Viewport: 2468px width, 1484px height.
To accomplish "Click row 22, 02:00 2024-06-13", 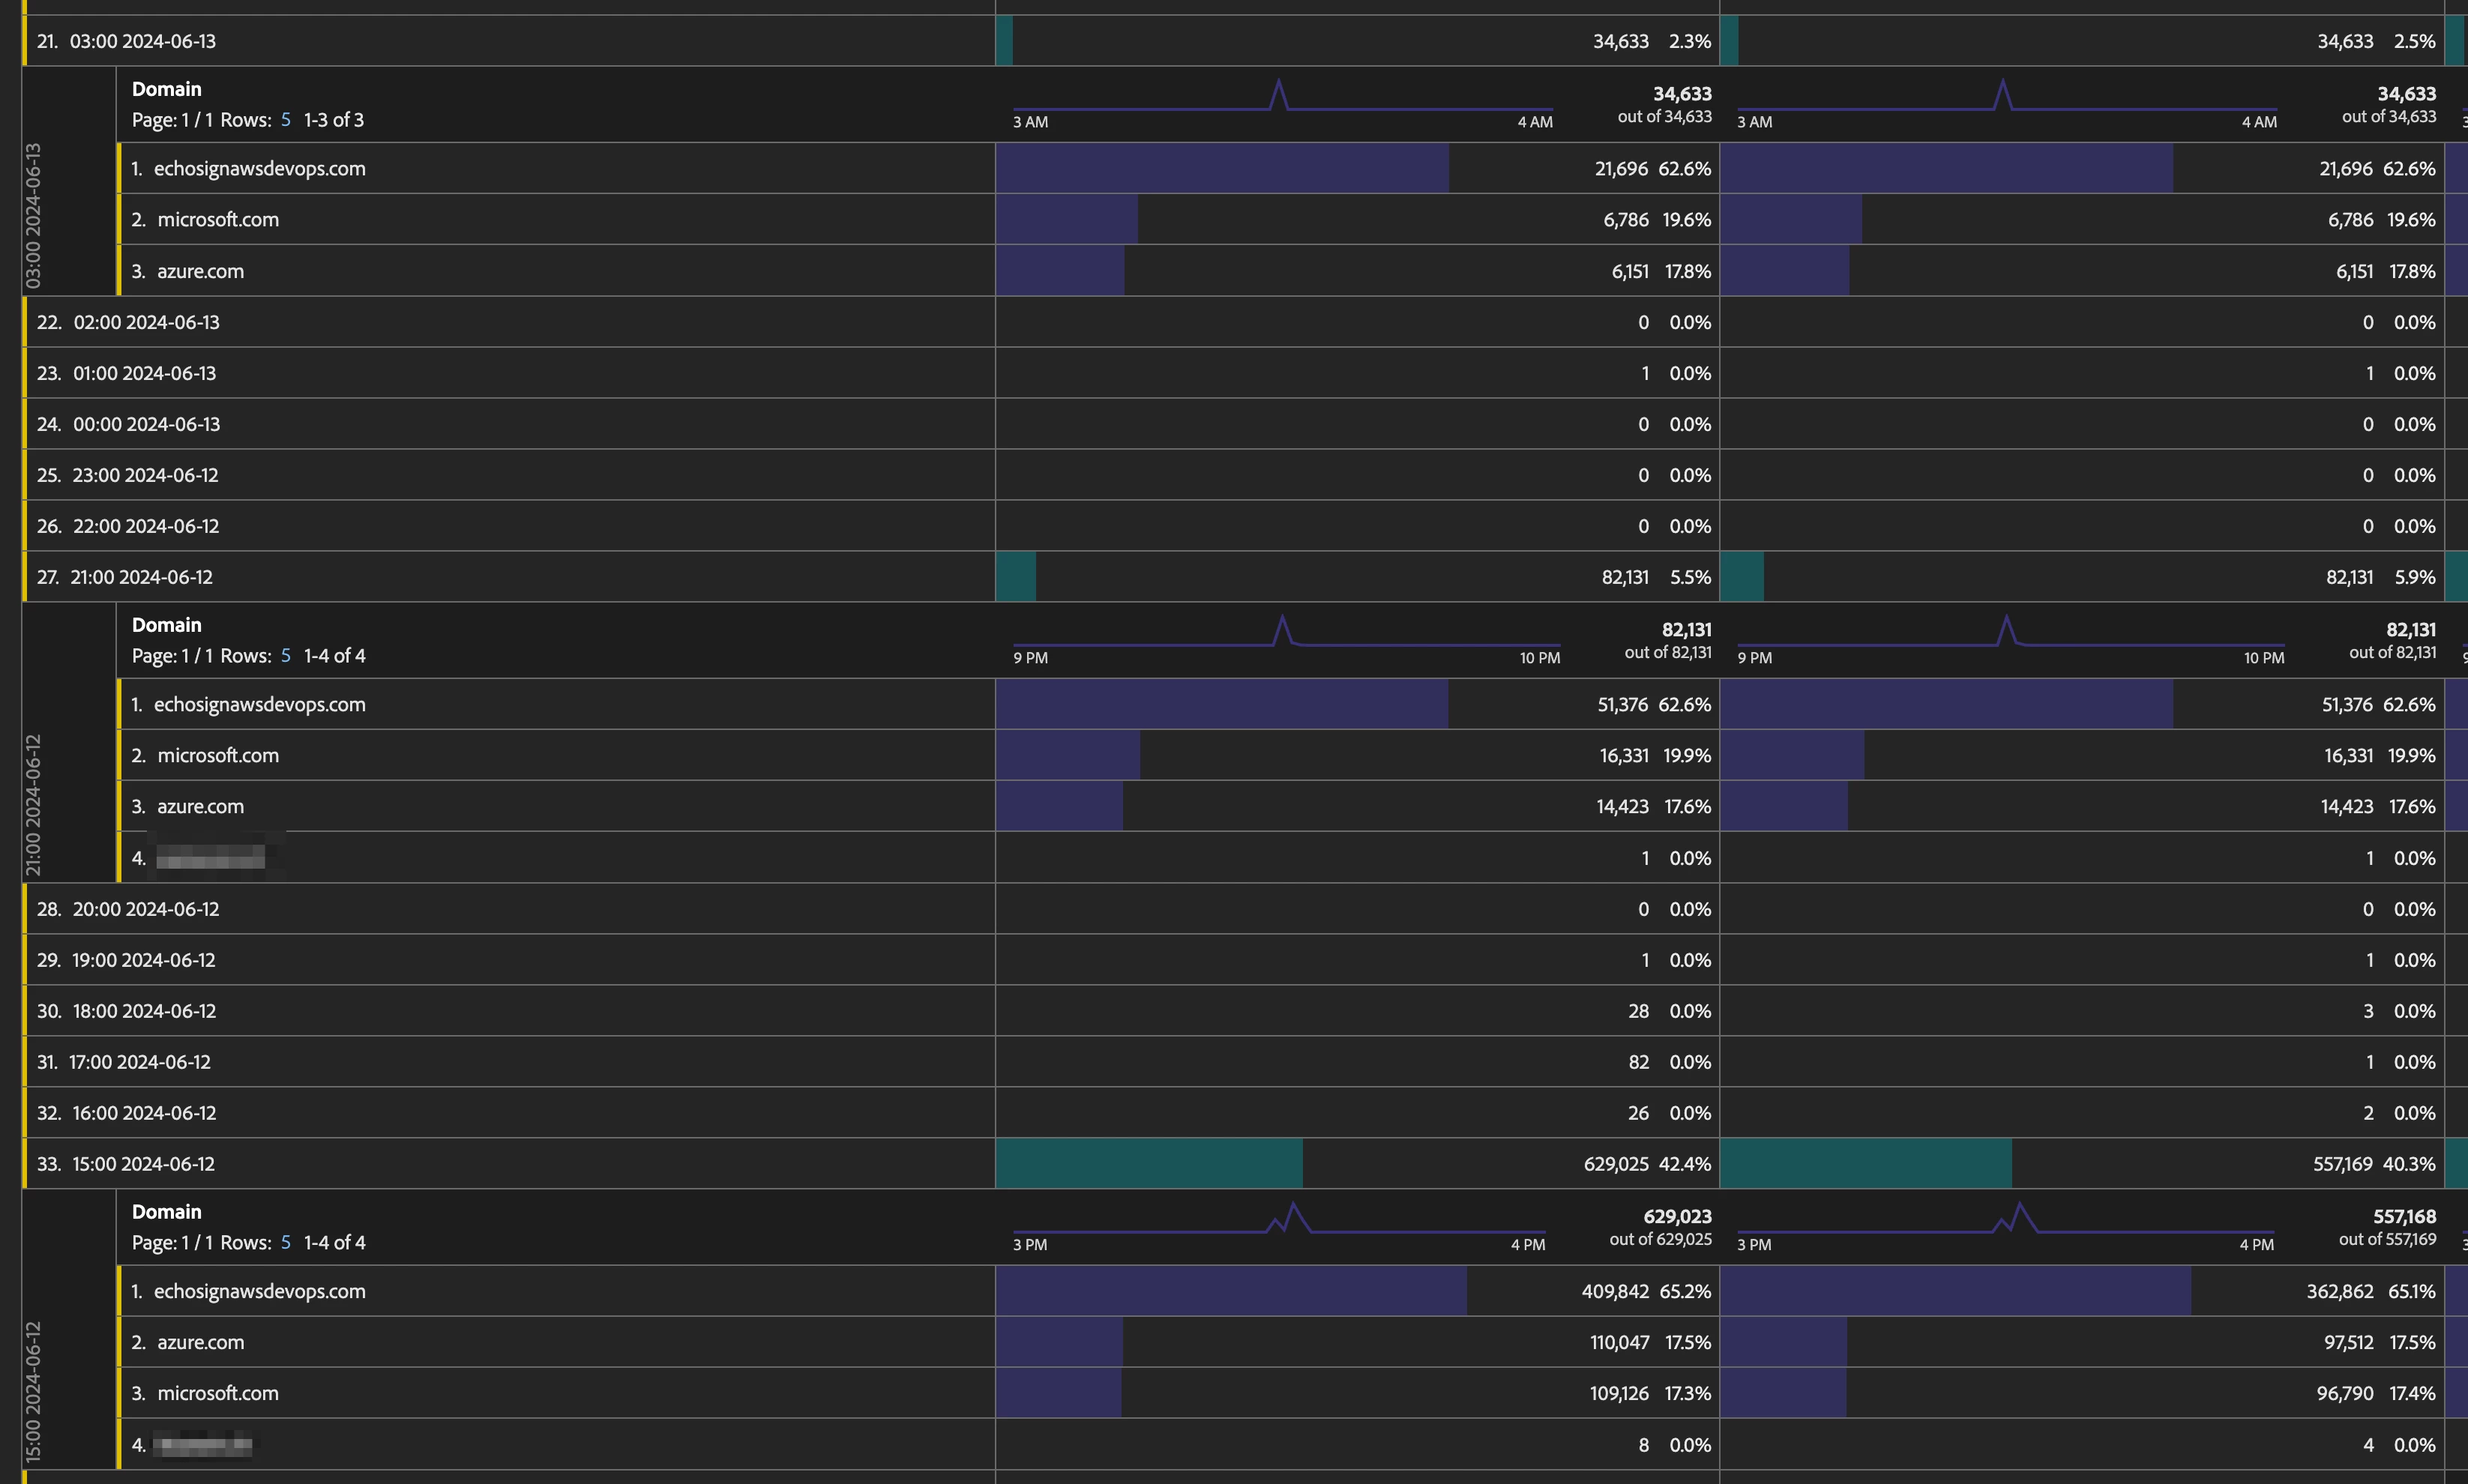I will tap(146, 323).
